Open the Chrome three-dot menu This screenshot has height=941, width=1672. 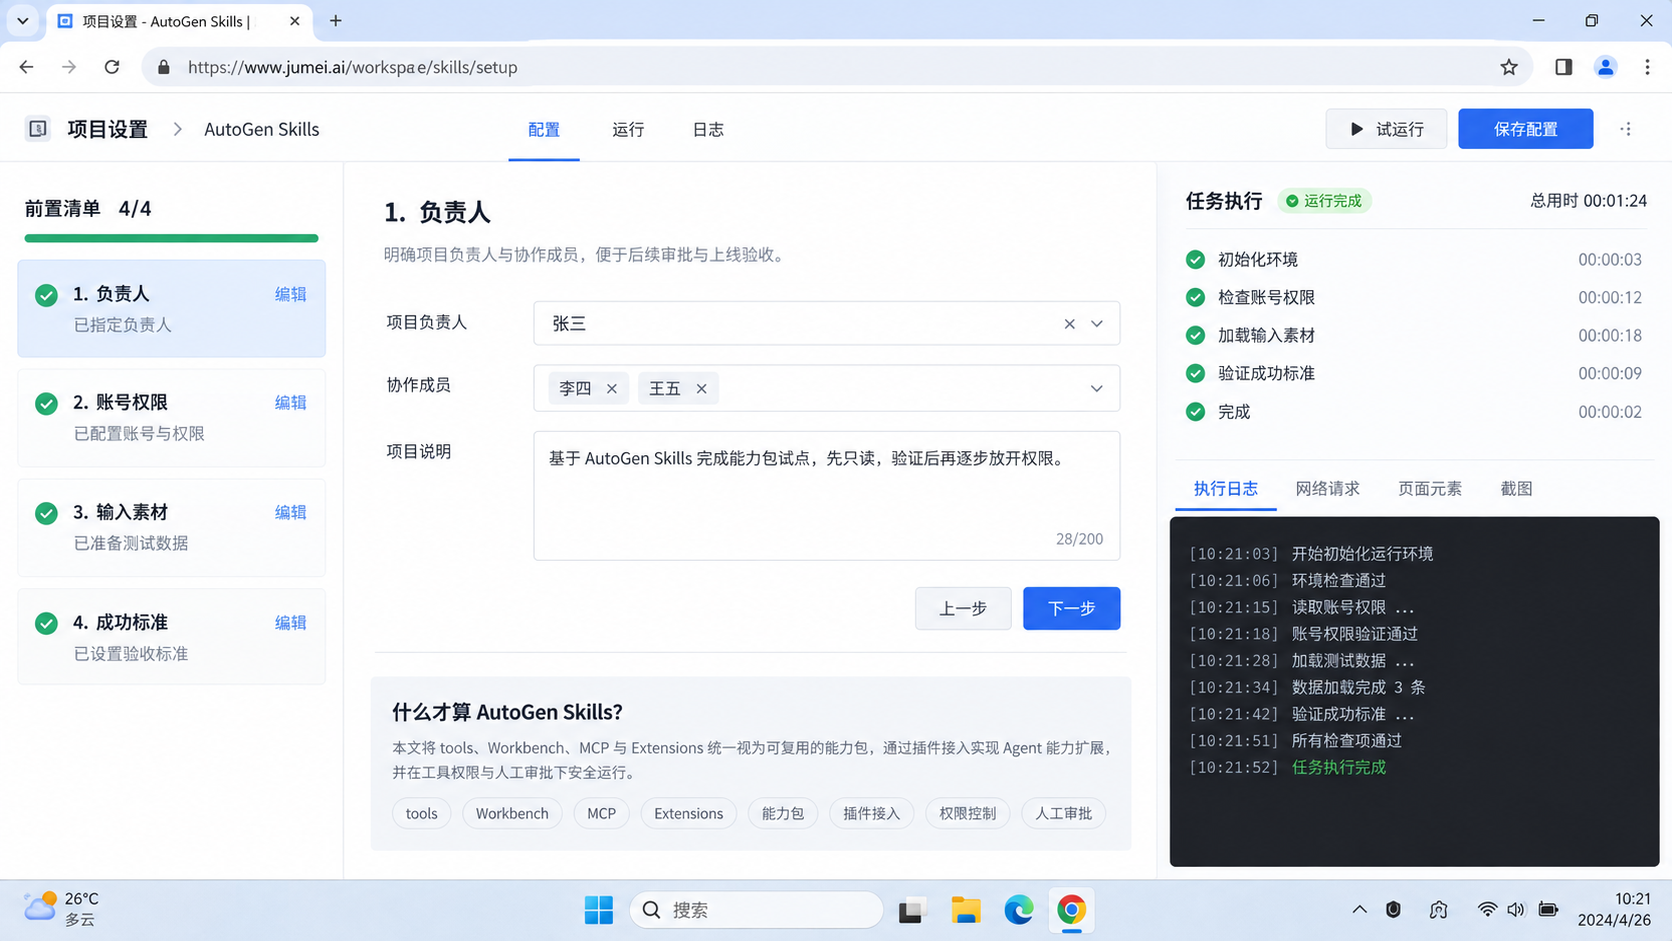pos(1647,67)
